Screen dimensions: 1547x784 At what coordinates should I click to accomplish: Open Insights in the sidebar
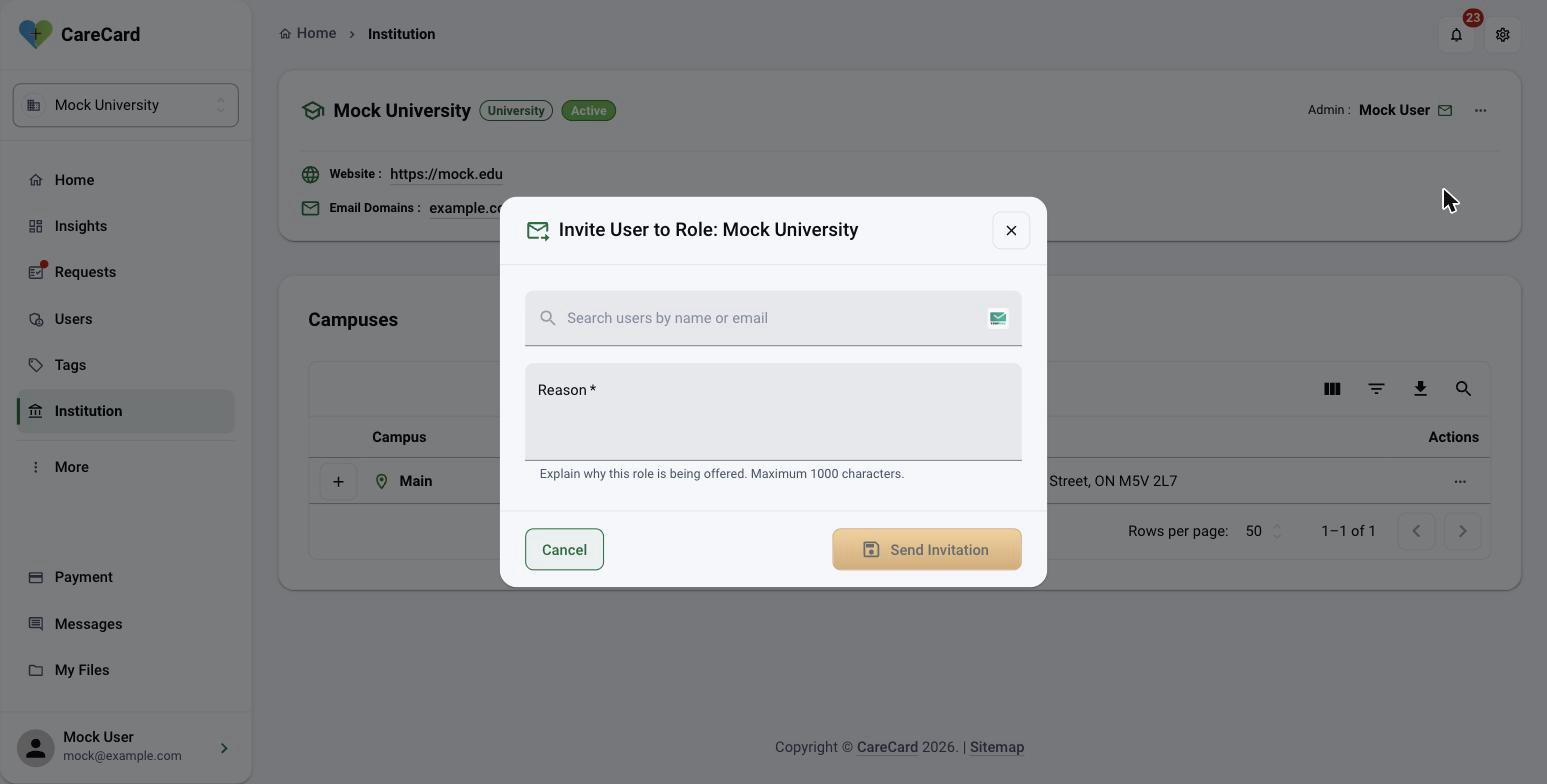(126, 226)
